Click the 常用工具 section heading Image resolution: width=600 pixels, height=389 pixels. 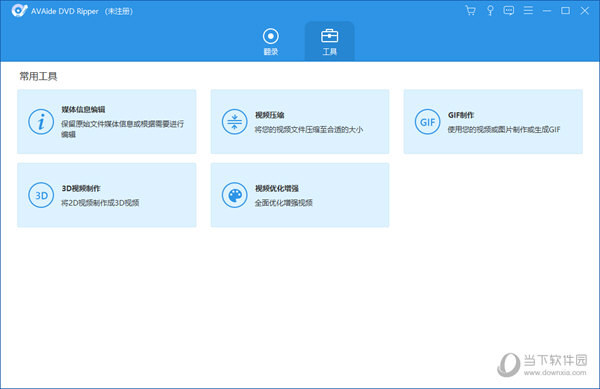click(38, 76)
